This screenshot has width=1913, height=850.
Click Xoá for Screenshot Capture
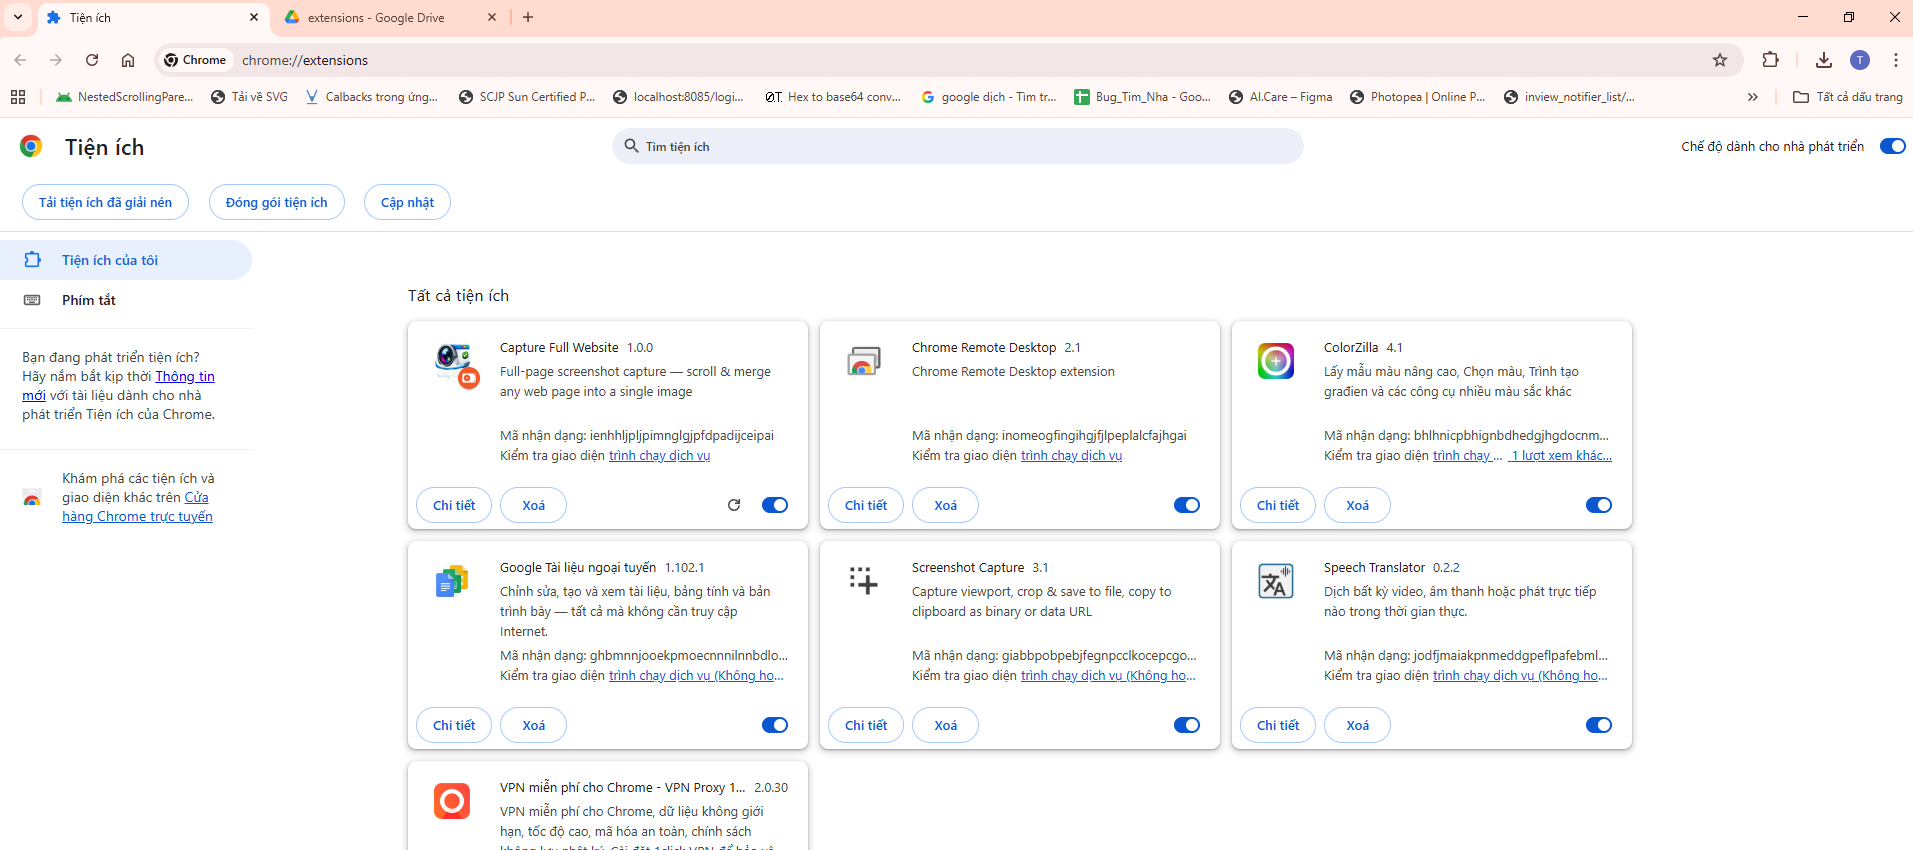coord(945,725)
